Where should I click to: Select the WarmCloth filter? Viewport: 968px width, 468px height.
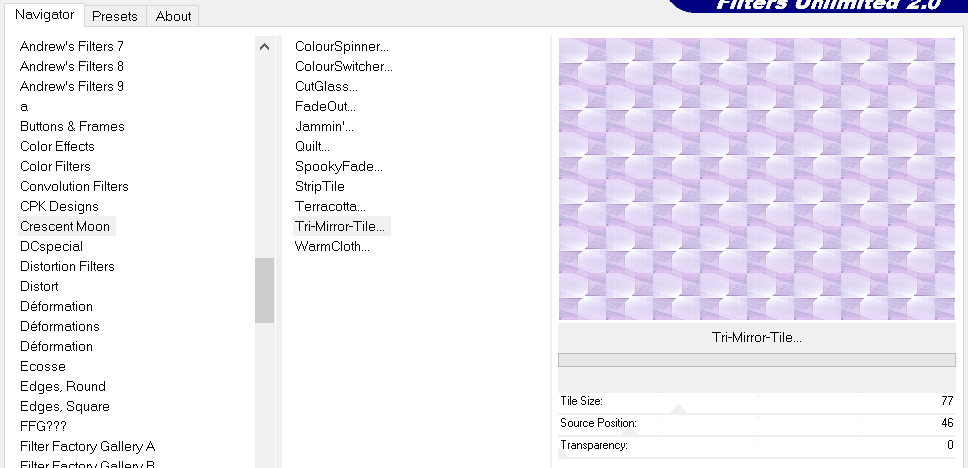(x=332, y=246)
